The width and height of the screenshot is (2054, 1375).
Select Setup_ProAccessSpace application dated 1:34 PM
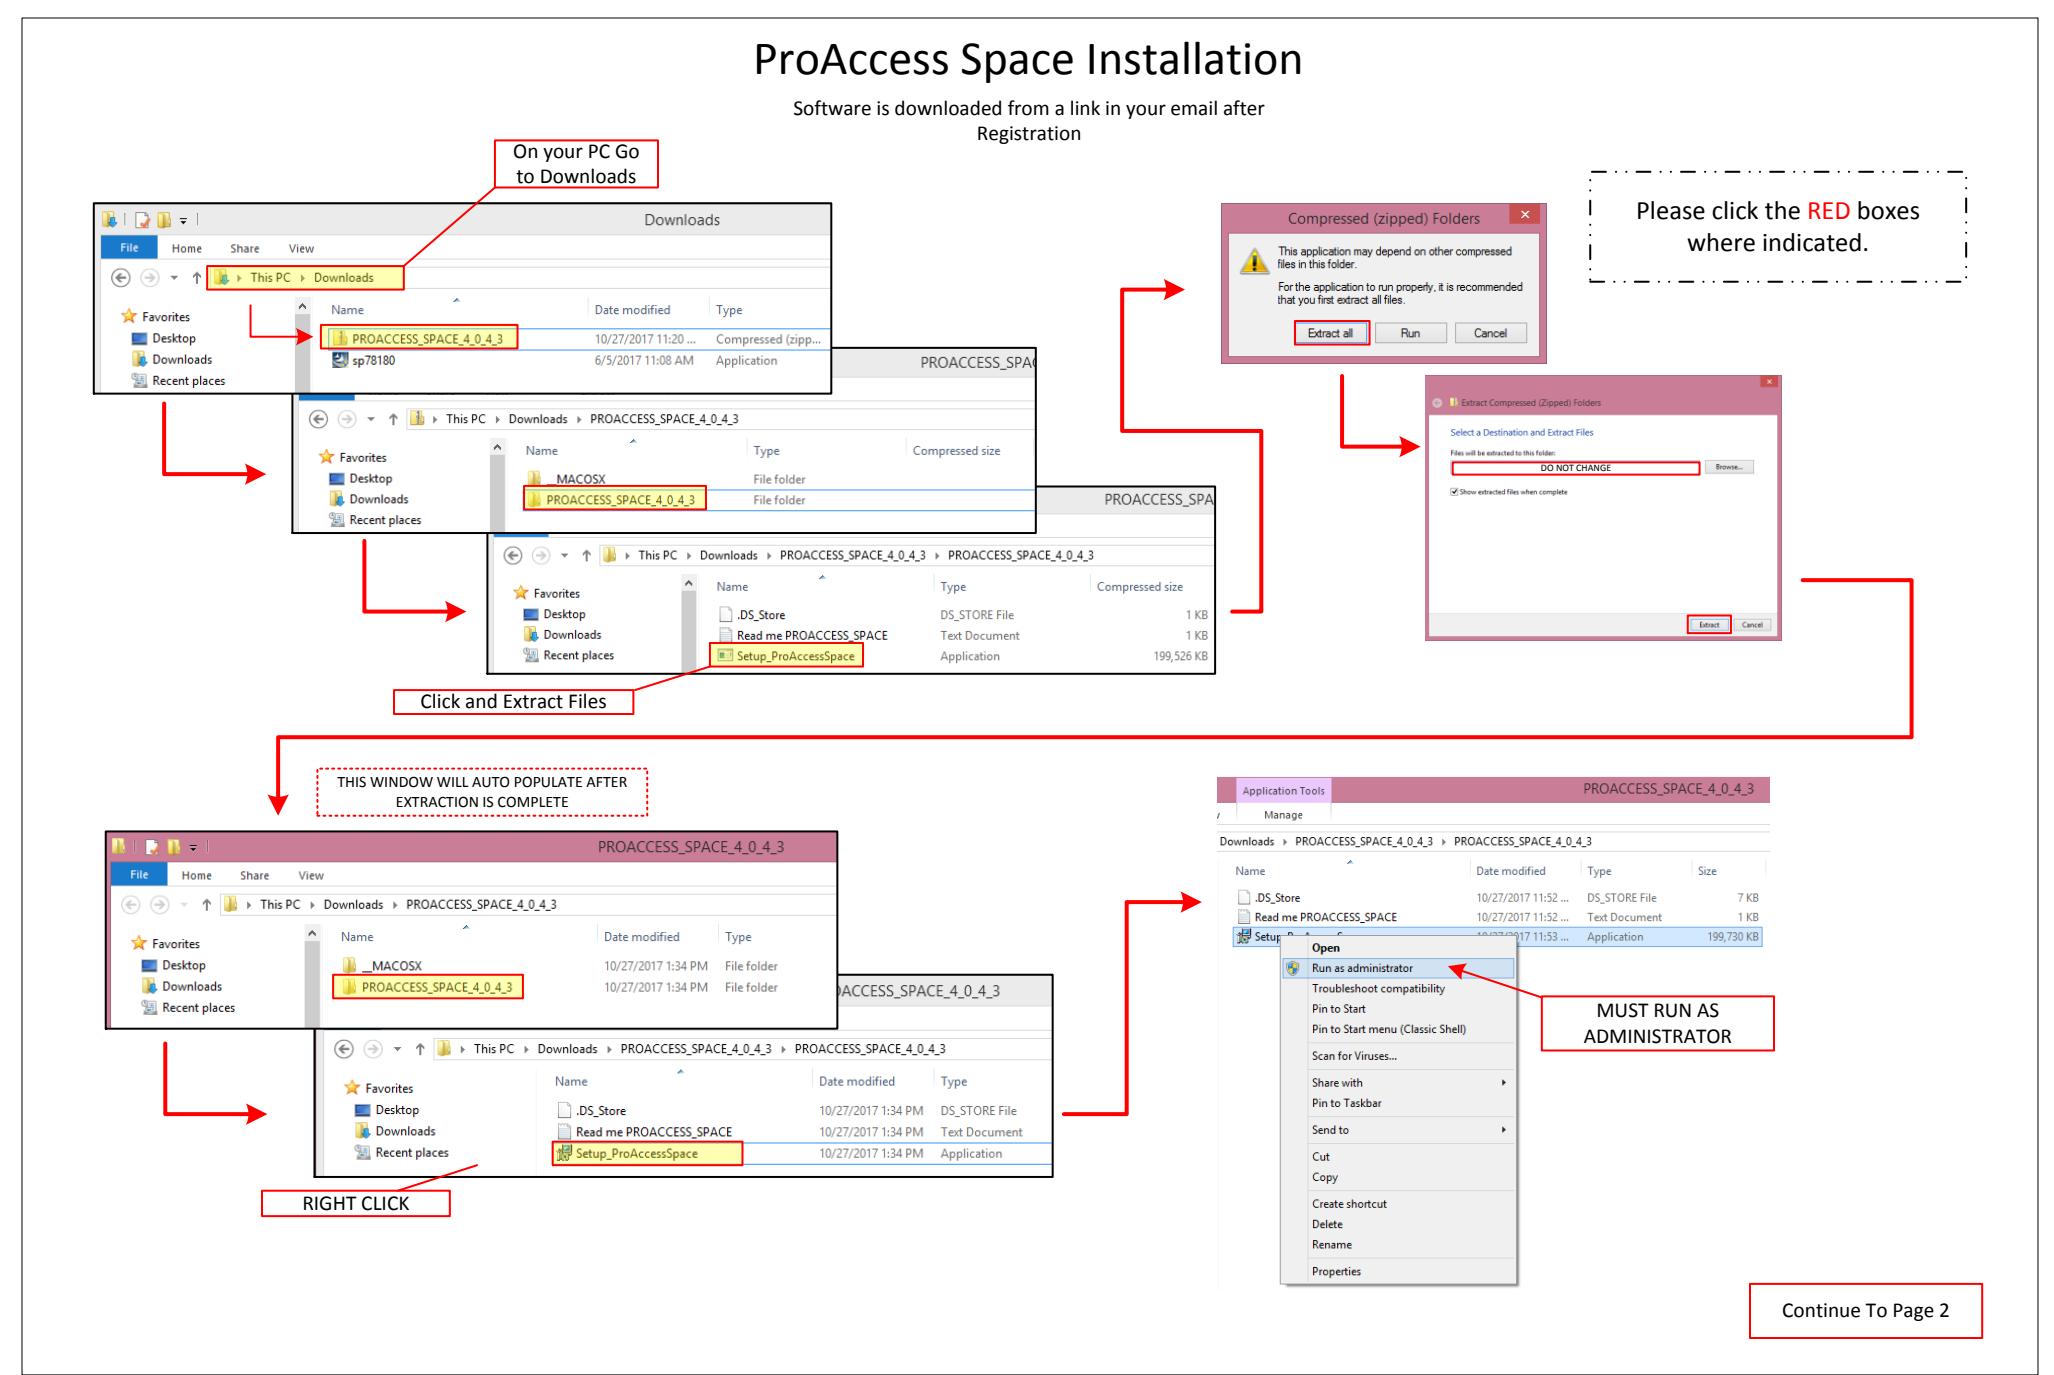648,1153
